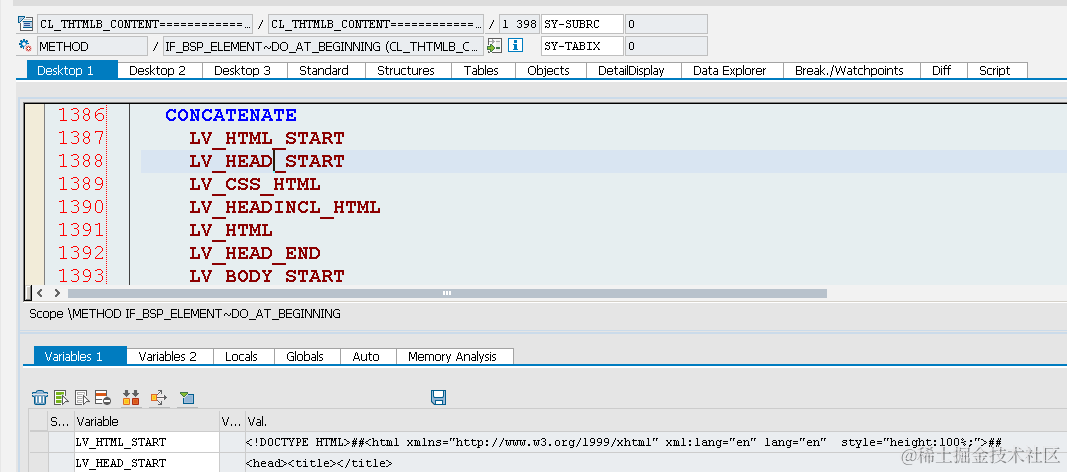Click LV_HTML_START in the code editor
Image resolution: width=1067 pixels, height=472 pixels.
267,138
